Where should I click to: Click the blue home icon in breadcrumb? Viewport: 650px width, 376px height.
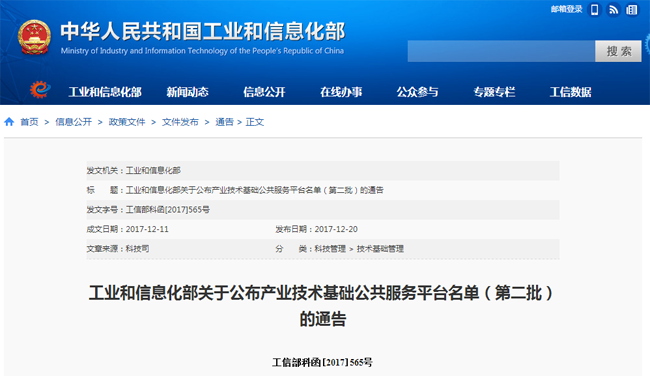tap(9, 122)
